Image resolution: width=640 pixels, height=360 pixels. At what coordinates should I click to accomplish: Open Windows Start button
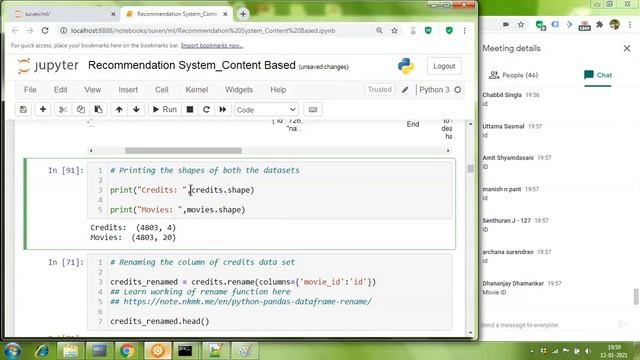[x=12, y=351]
